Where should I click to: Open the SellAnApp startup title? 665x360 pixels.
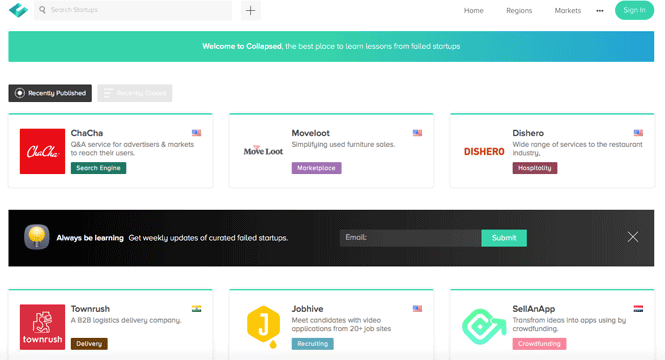point(534,309)
